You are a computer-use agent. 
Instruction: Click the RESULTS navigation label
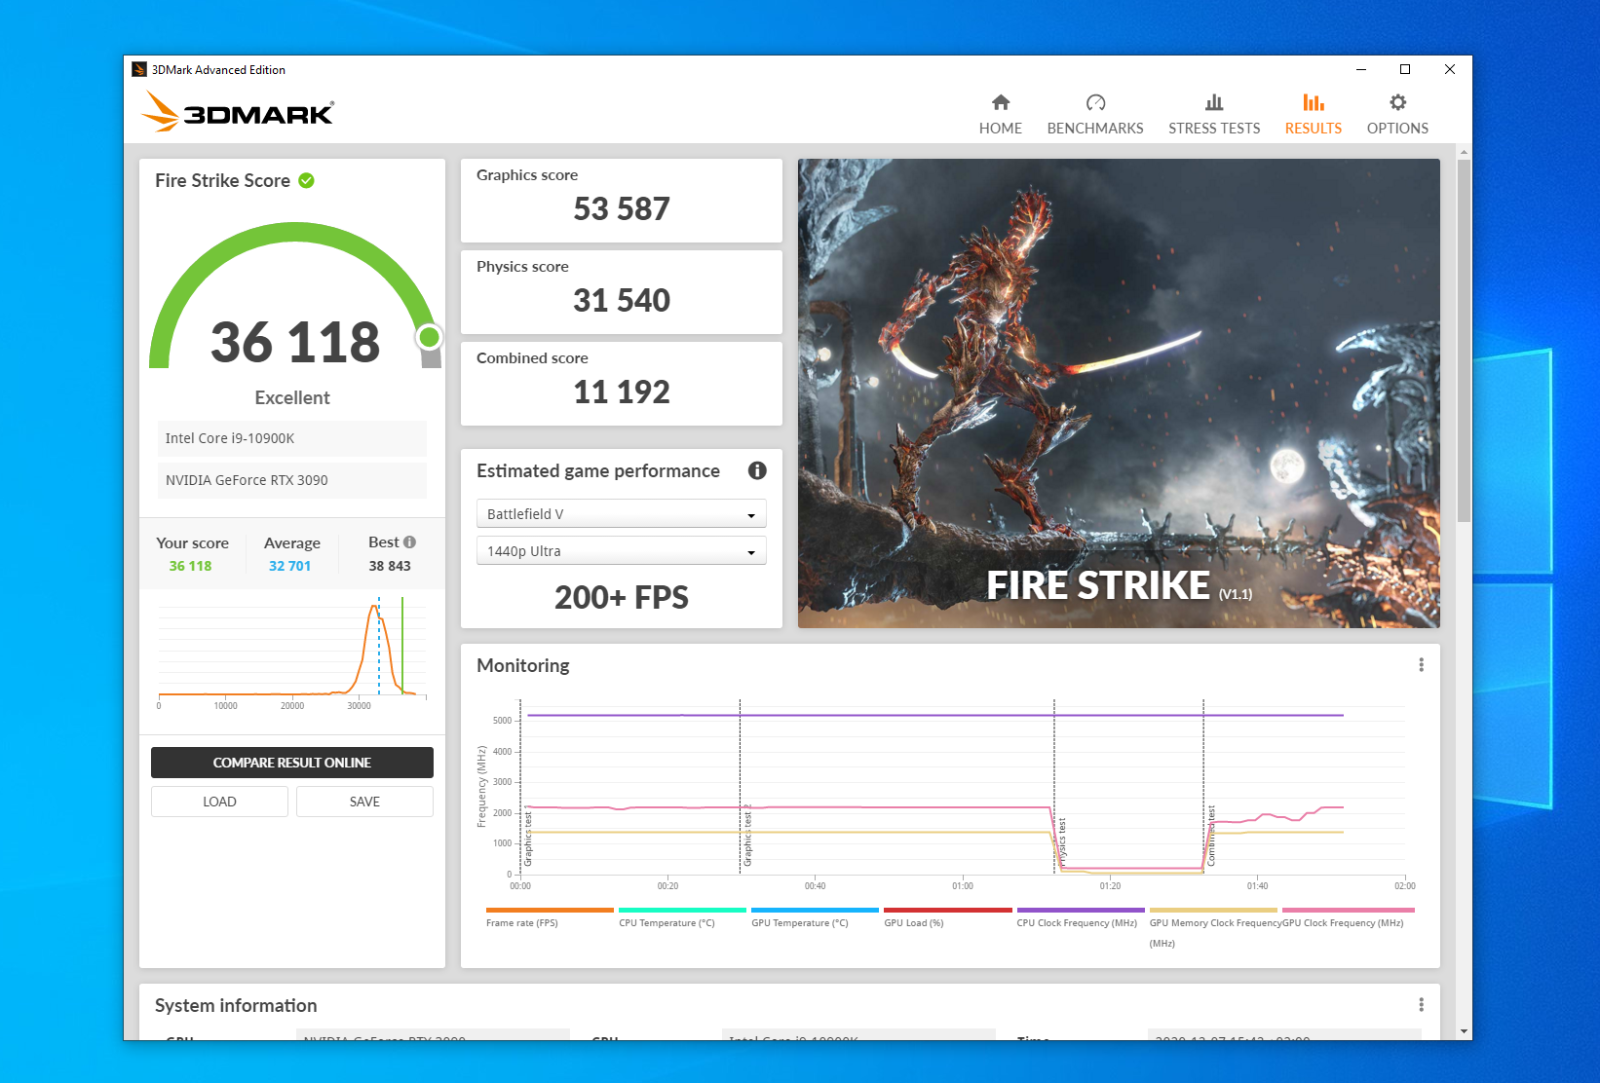pos(1313,128)
